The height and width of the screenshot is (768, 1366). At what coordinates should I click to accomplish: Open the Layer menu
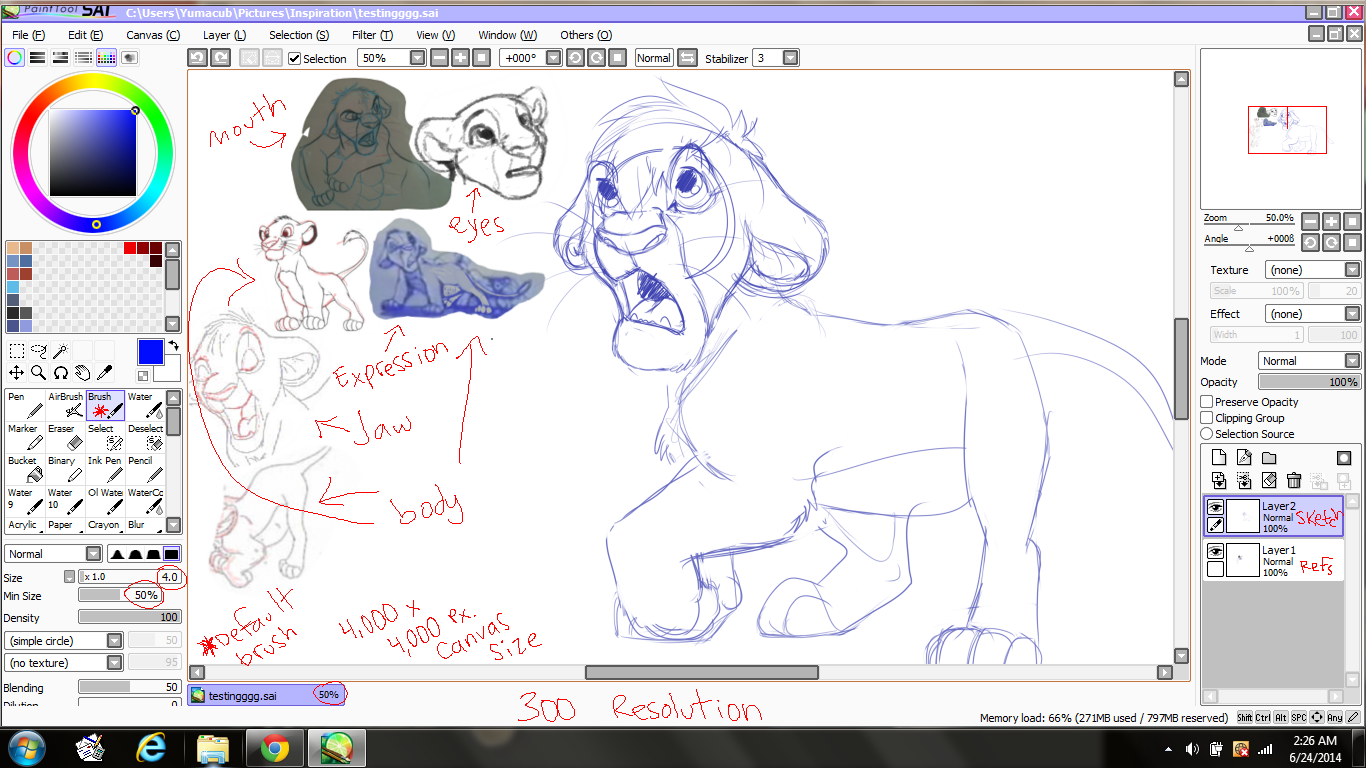click(x=224, y=35)
